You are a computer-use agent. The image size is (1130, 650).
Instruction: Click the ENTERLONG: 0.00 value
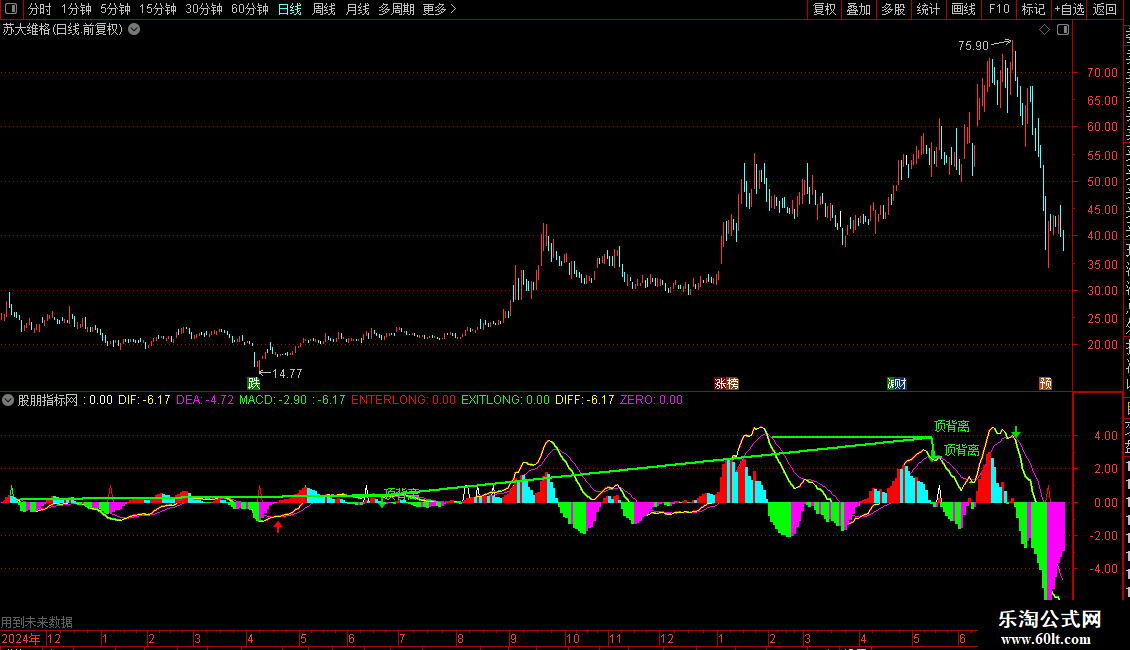[x=404, y=400]
